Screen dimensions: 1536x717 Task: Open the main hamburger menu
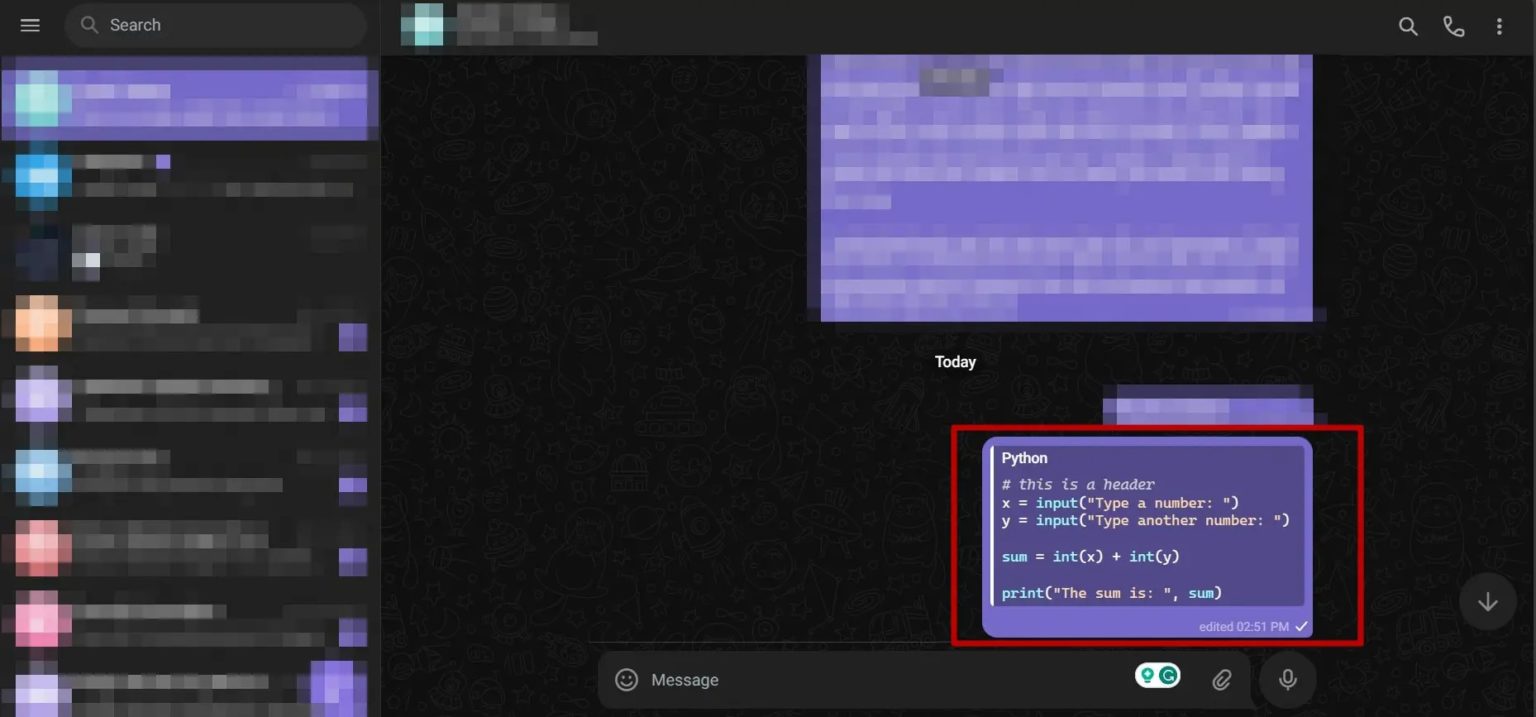coord(29,25)
